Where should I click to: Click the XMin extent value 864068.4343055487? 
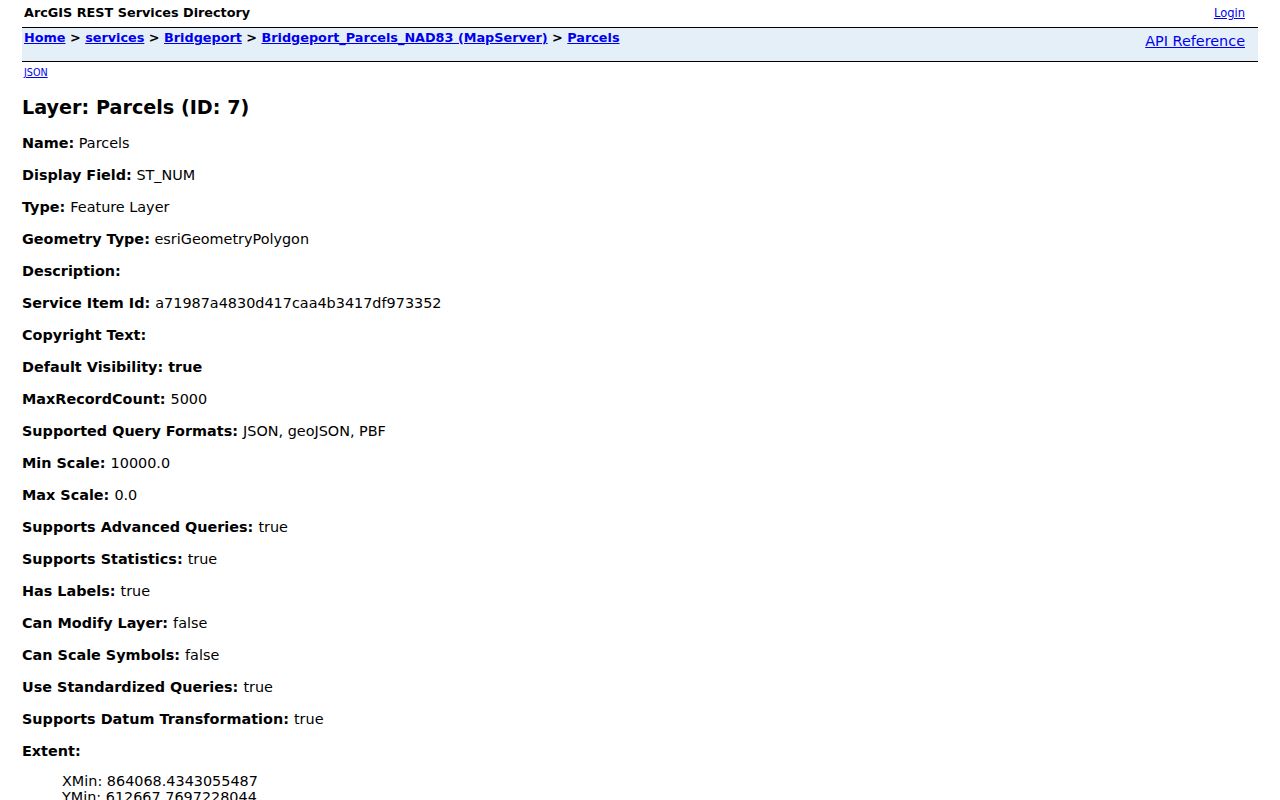tap(182, 780)
